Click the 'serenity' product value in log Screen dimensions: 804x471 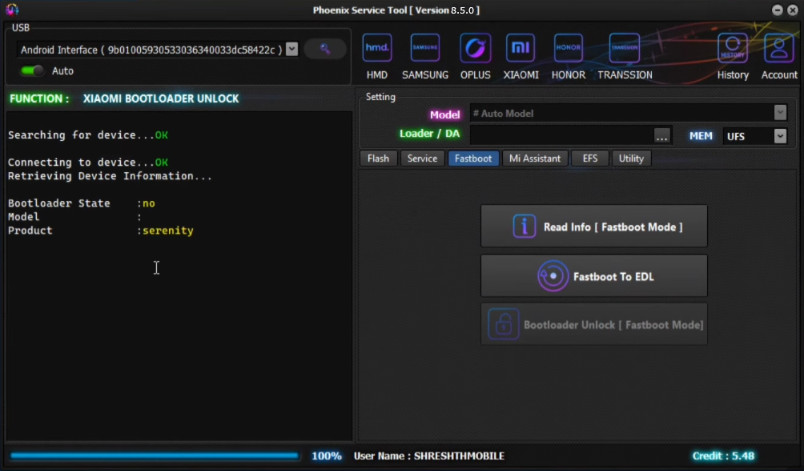pyautogui.click(x=168, y=231)
